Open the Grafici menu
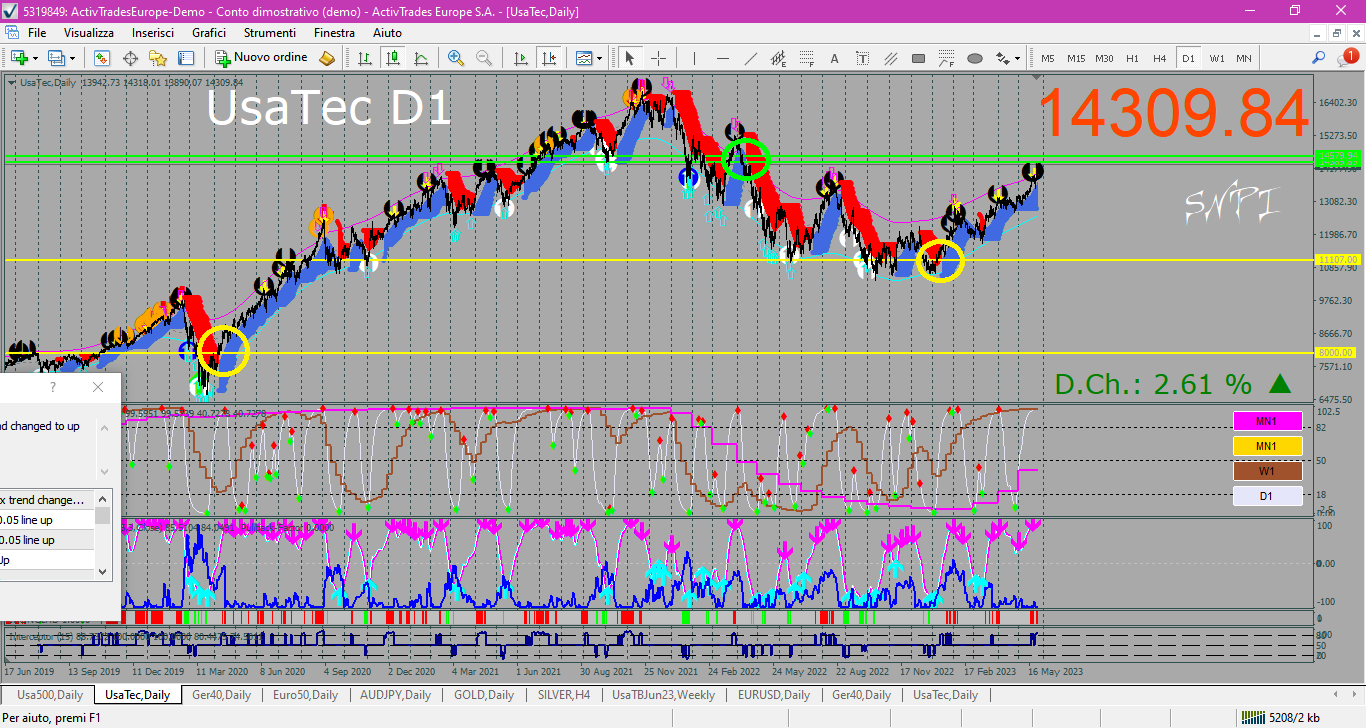 click(x=209, y=33)
